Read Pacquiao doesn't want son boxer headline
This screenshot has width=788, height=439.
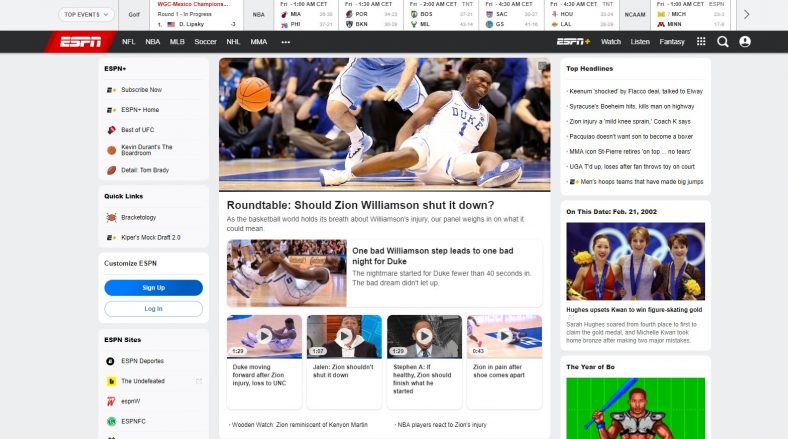(x=631, y=137)
